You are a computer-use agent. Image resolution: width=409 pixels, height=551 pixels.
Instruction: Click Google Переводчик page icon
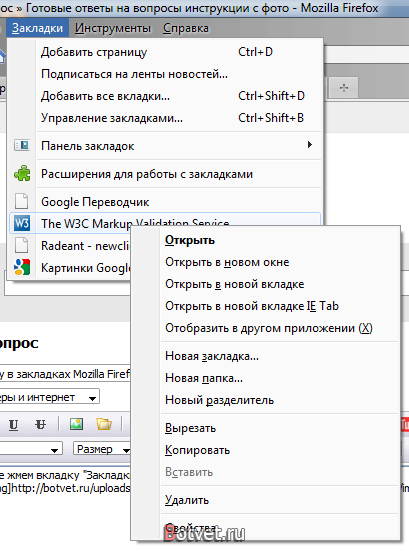click(x=21, y=201)
